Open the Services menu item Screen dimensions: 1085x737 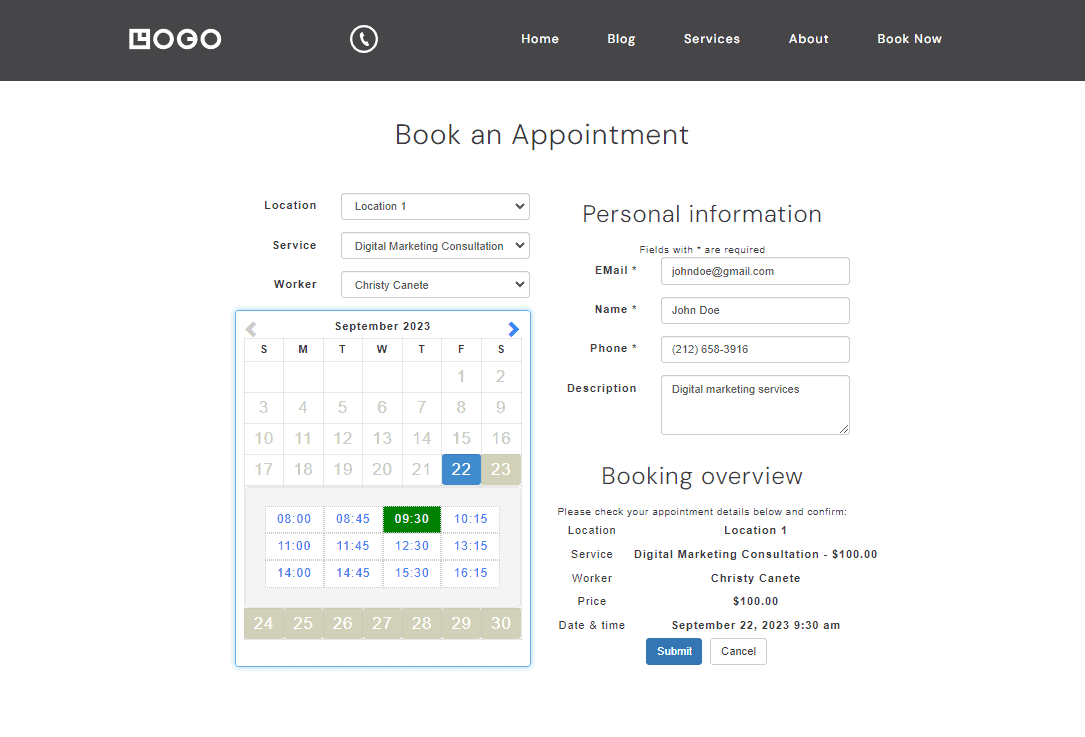tap(712, 39)
